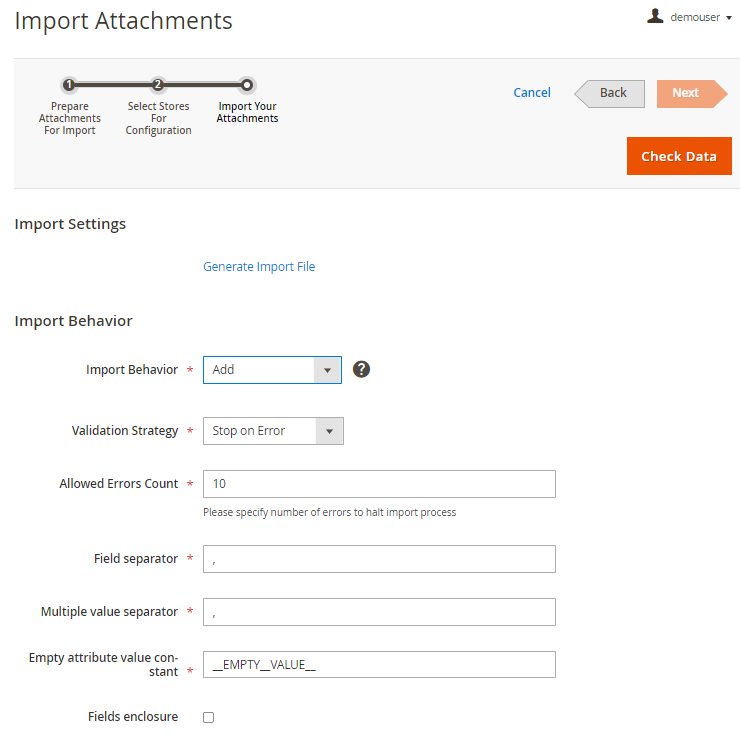The height and width of the screenshot is (742, 740).
Task: Click the Cancel link
Action: [532, 93]
